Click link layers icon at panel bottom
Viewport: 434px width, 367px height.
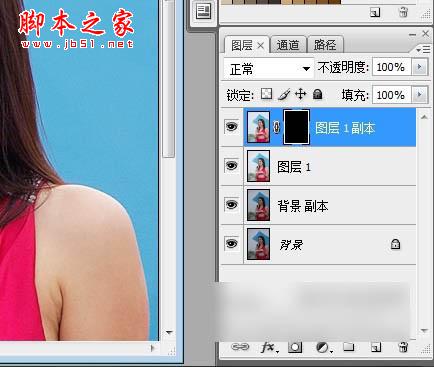pos(240,347)
